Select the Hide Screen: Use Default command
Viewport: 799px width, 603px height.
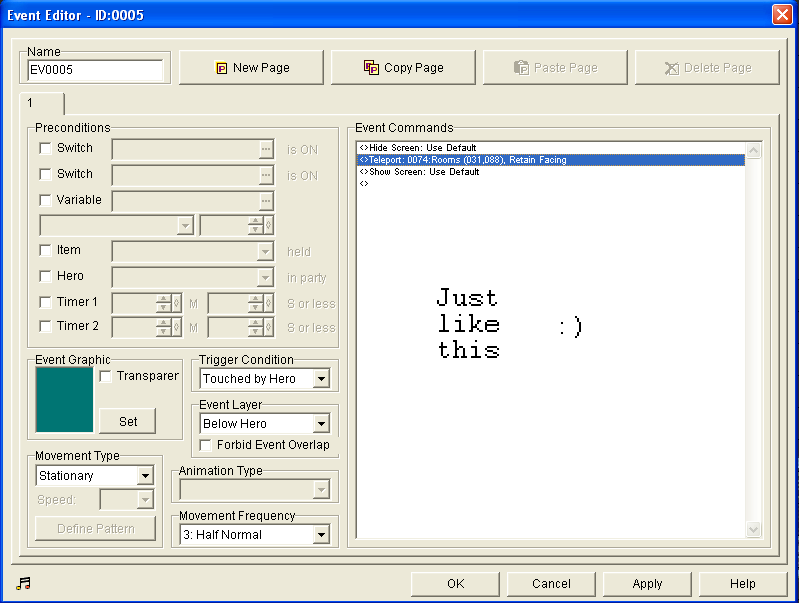click(x=551, y=148)
